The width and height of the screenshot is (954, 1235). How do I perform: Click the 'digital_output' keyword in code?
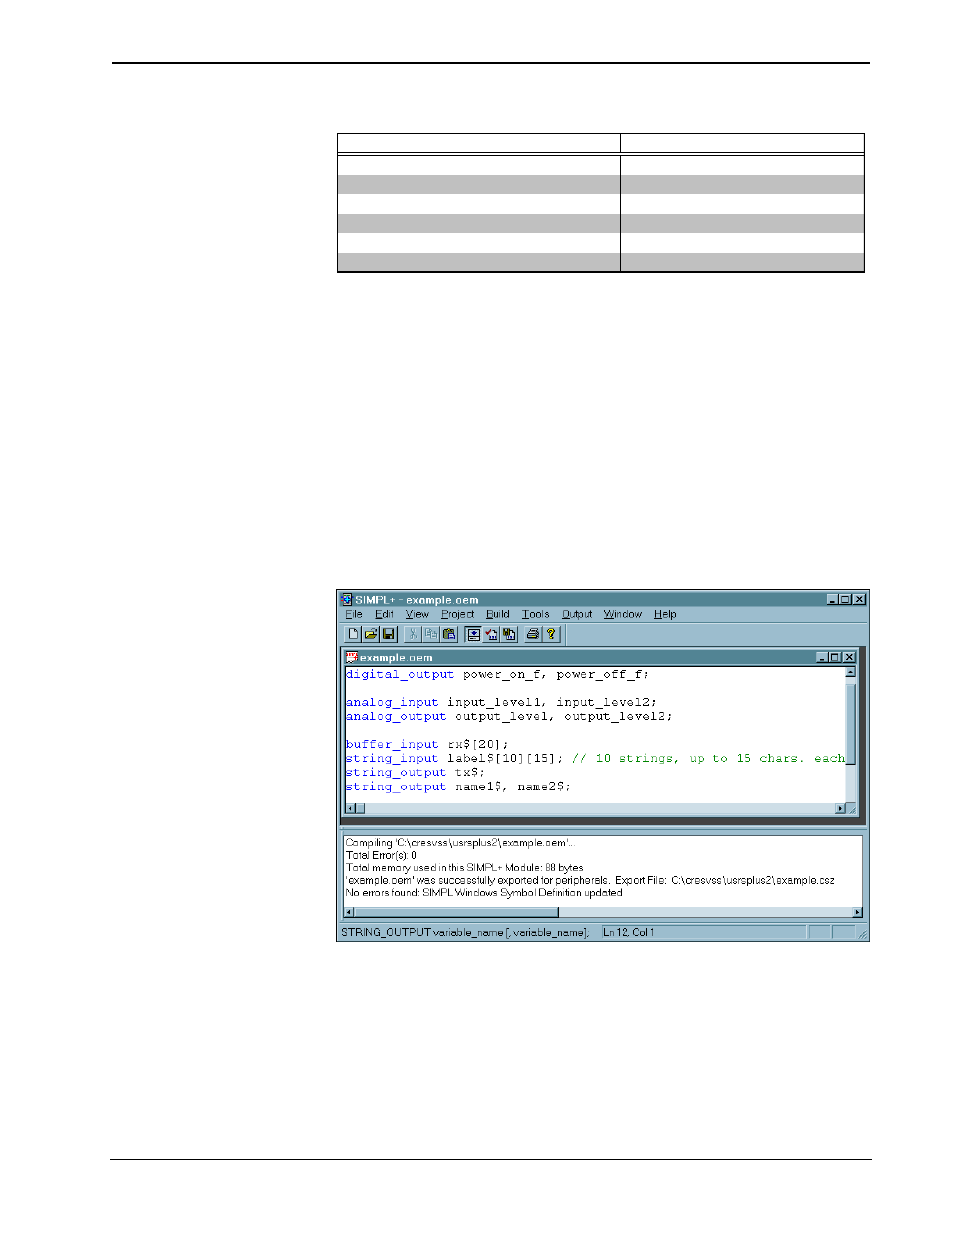[400, 675]
